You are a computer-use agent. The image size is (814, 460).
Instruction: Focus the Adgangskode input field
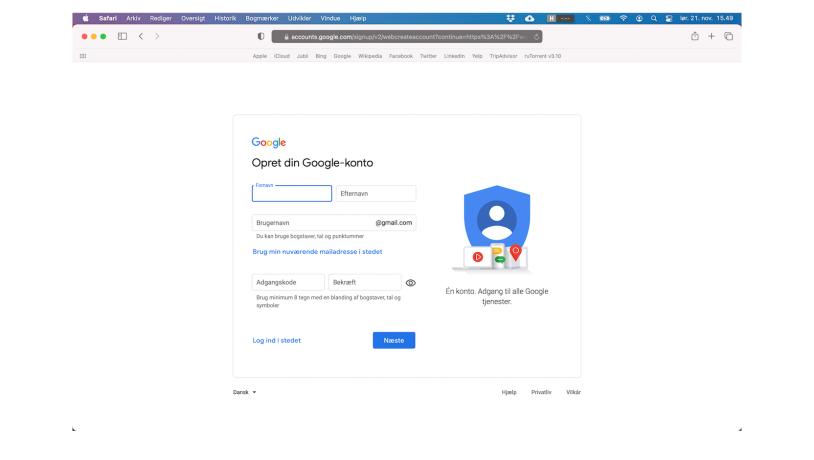click(x=288, y=282)
